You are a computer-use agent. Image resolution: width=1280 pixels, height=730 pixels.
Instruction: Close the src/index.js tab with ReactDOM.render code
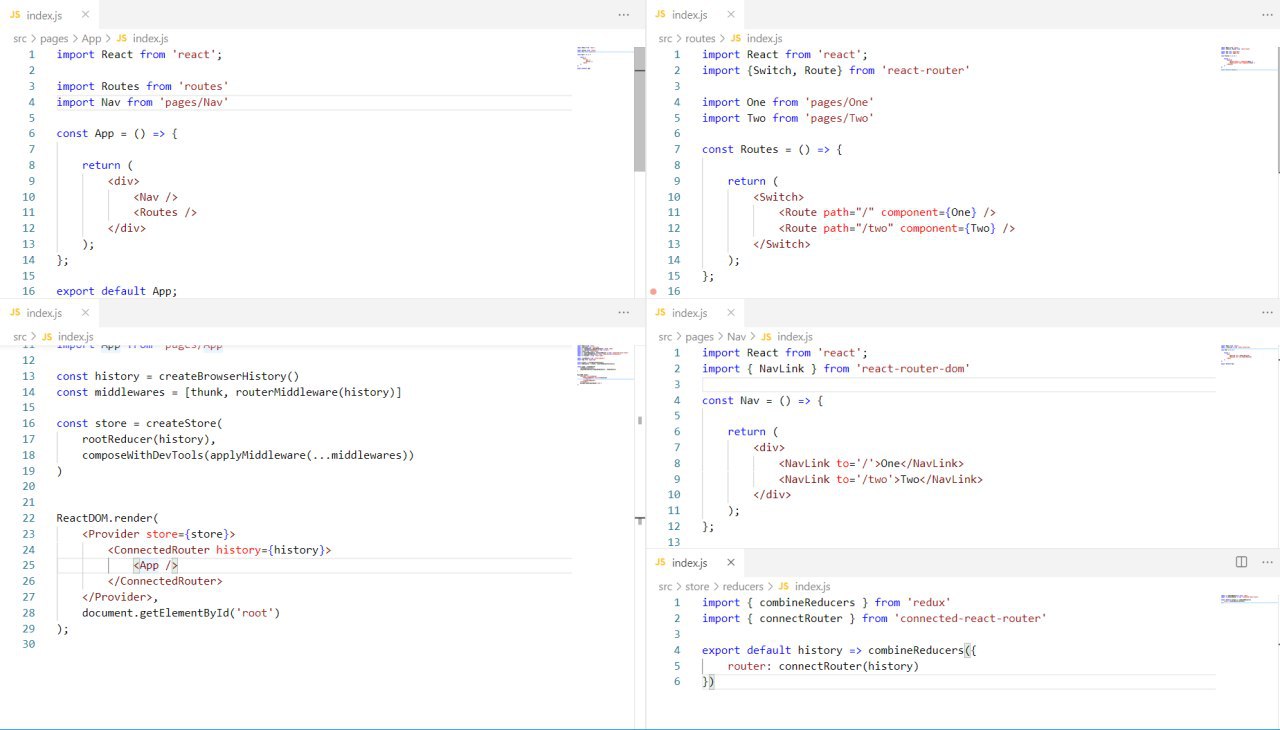85,313
